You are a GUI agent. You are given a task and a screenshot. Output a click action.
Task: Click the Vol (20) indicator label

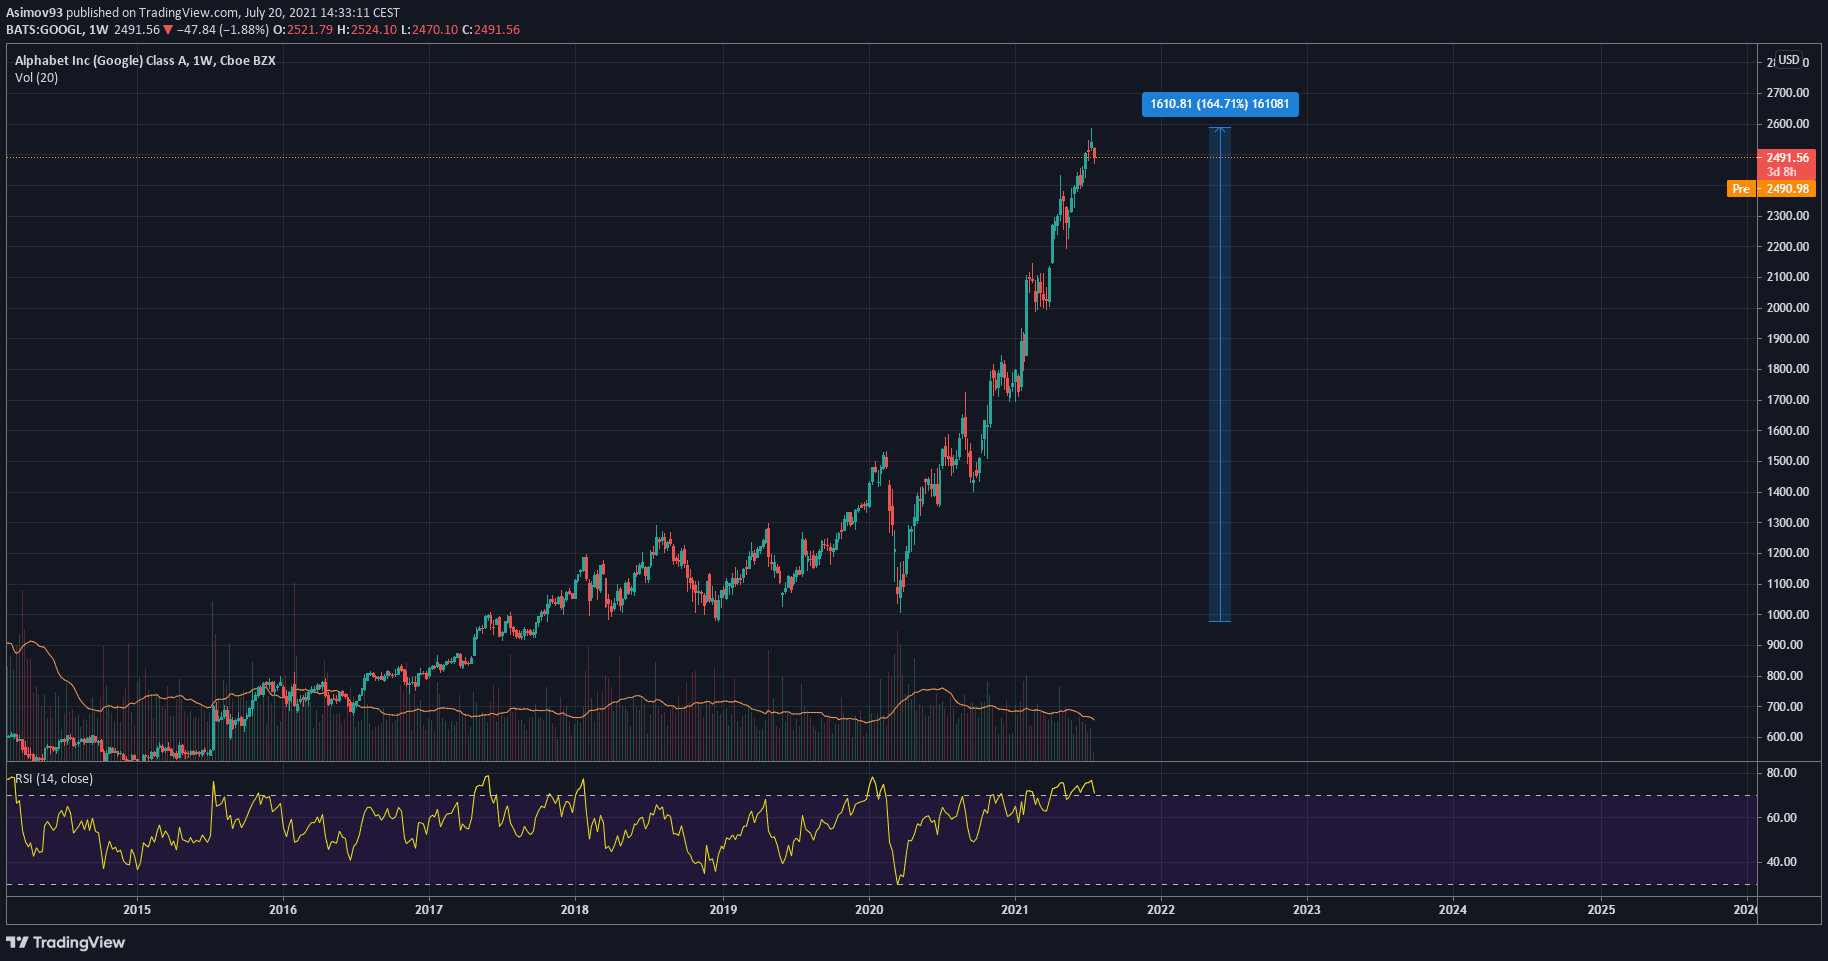[37, 78]
